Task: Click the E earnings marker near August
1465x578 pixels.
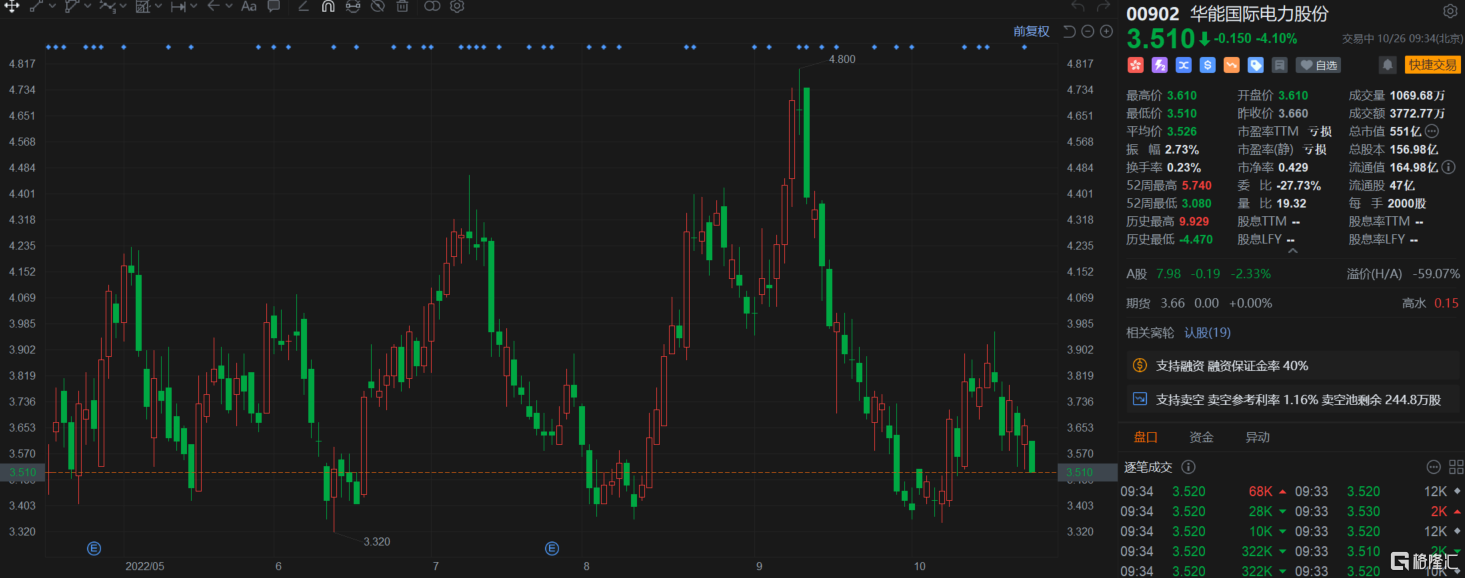Action: (551, 548)
